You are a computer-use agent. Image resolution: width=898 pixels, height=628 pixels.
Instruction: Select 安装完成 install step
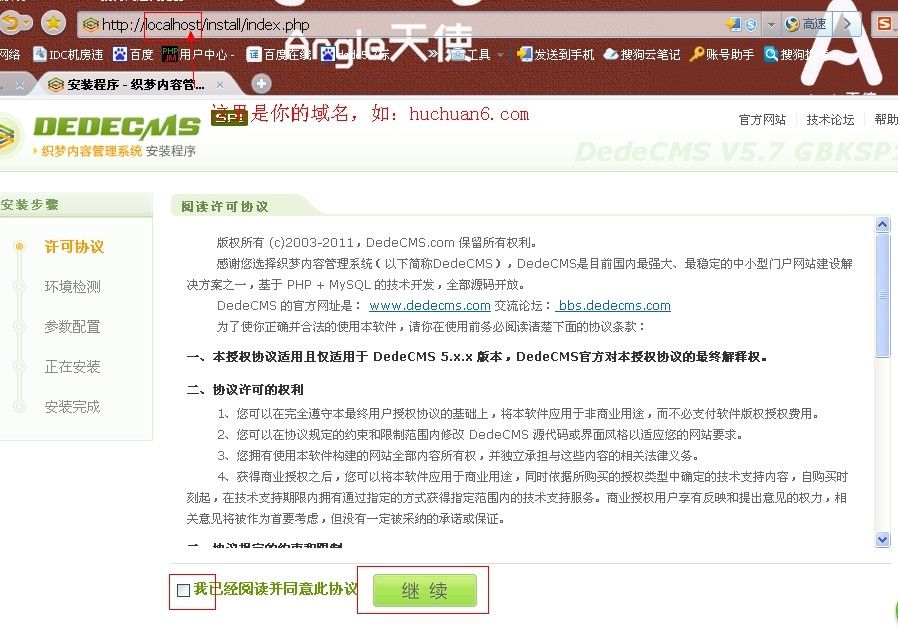point(72,406)
